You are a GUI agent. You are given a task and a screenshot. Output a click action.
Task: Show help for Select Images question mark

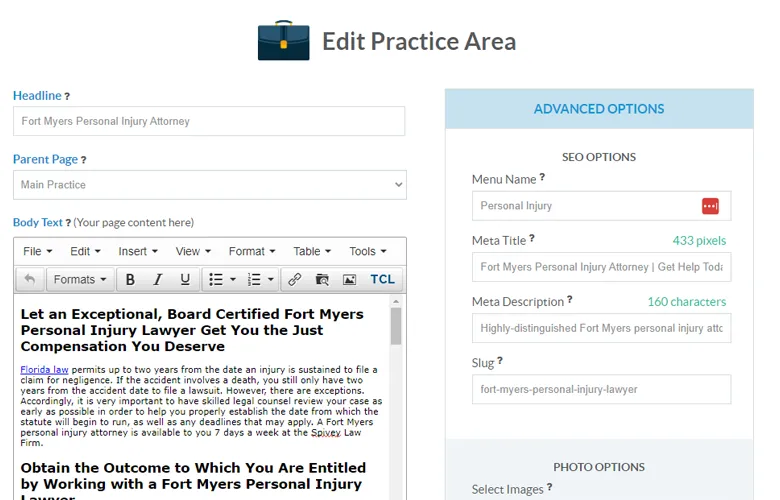(549, 487)
